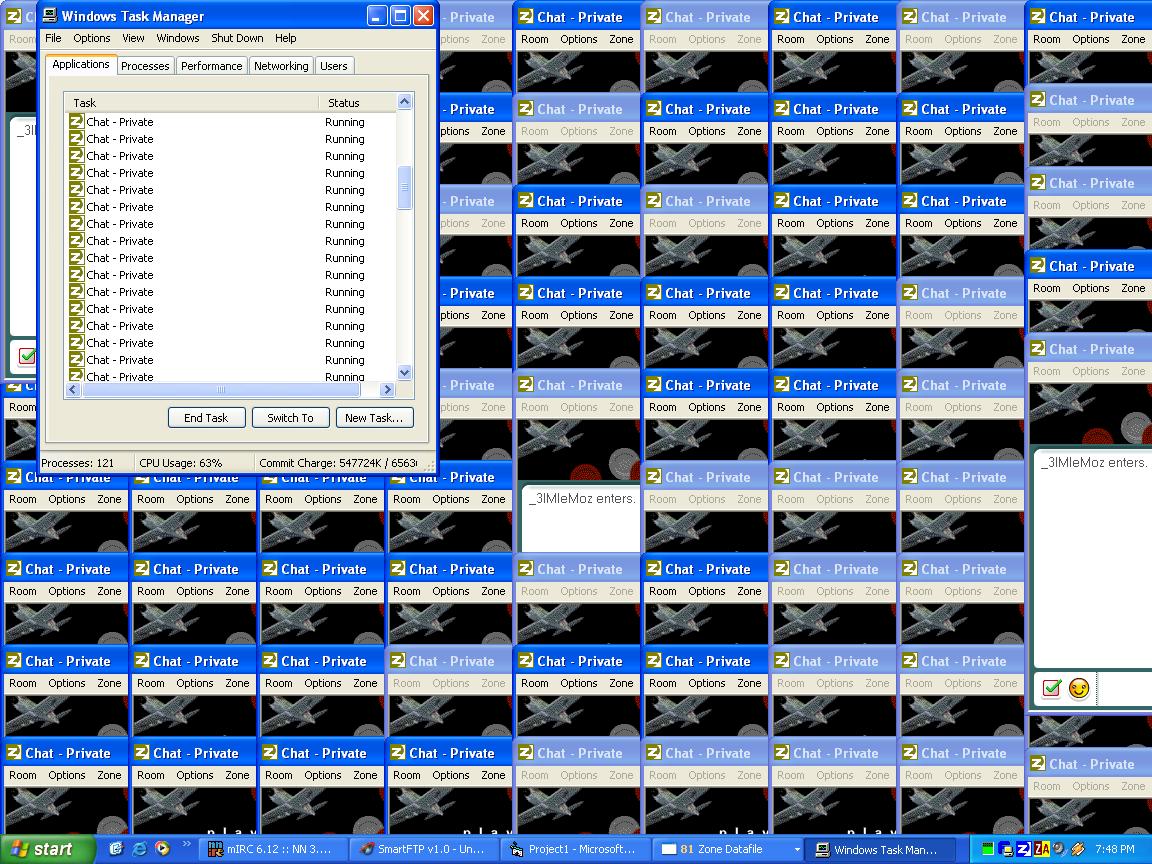The image size is (1152, 864).
Task: Click the task list scroll down arrow
Action: (404, 372)
